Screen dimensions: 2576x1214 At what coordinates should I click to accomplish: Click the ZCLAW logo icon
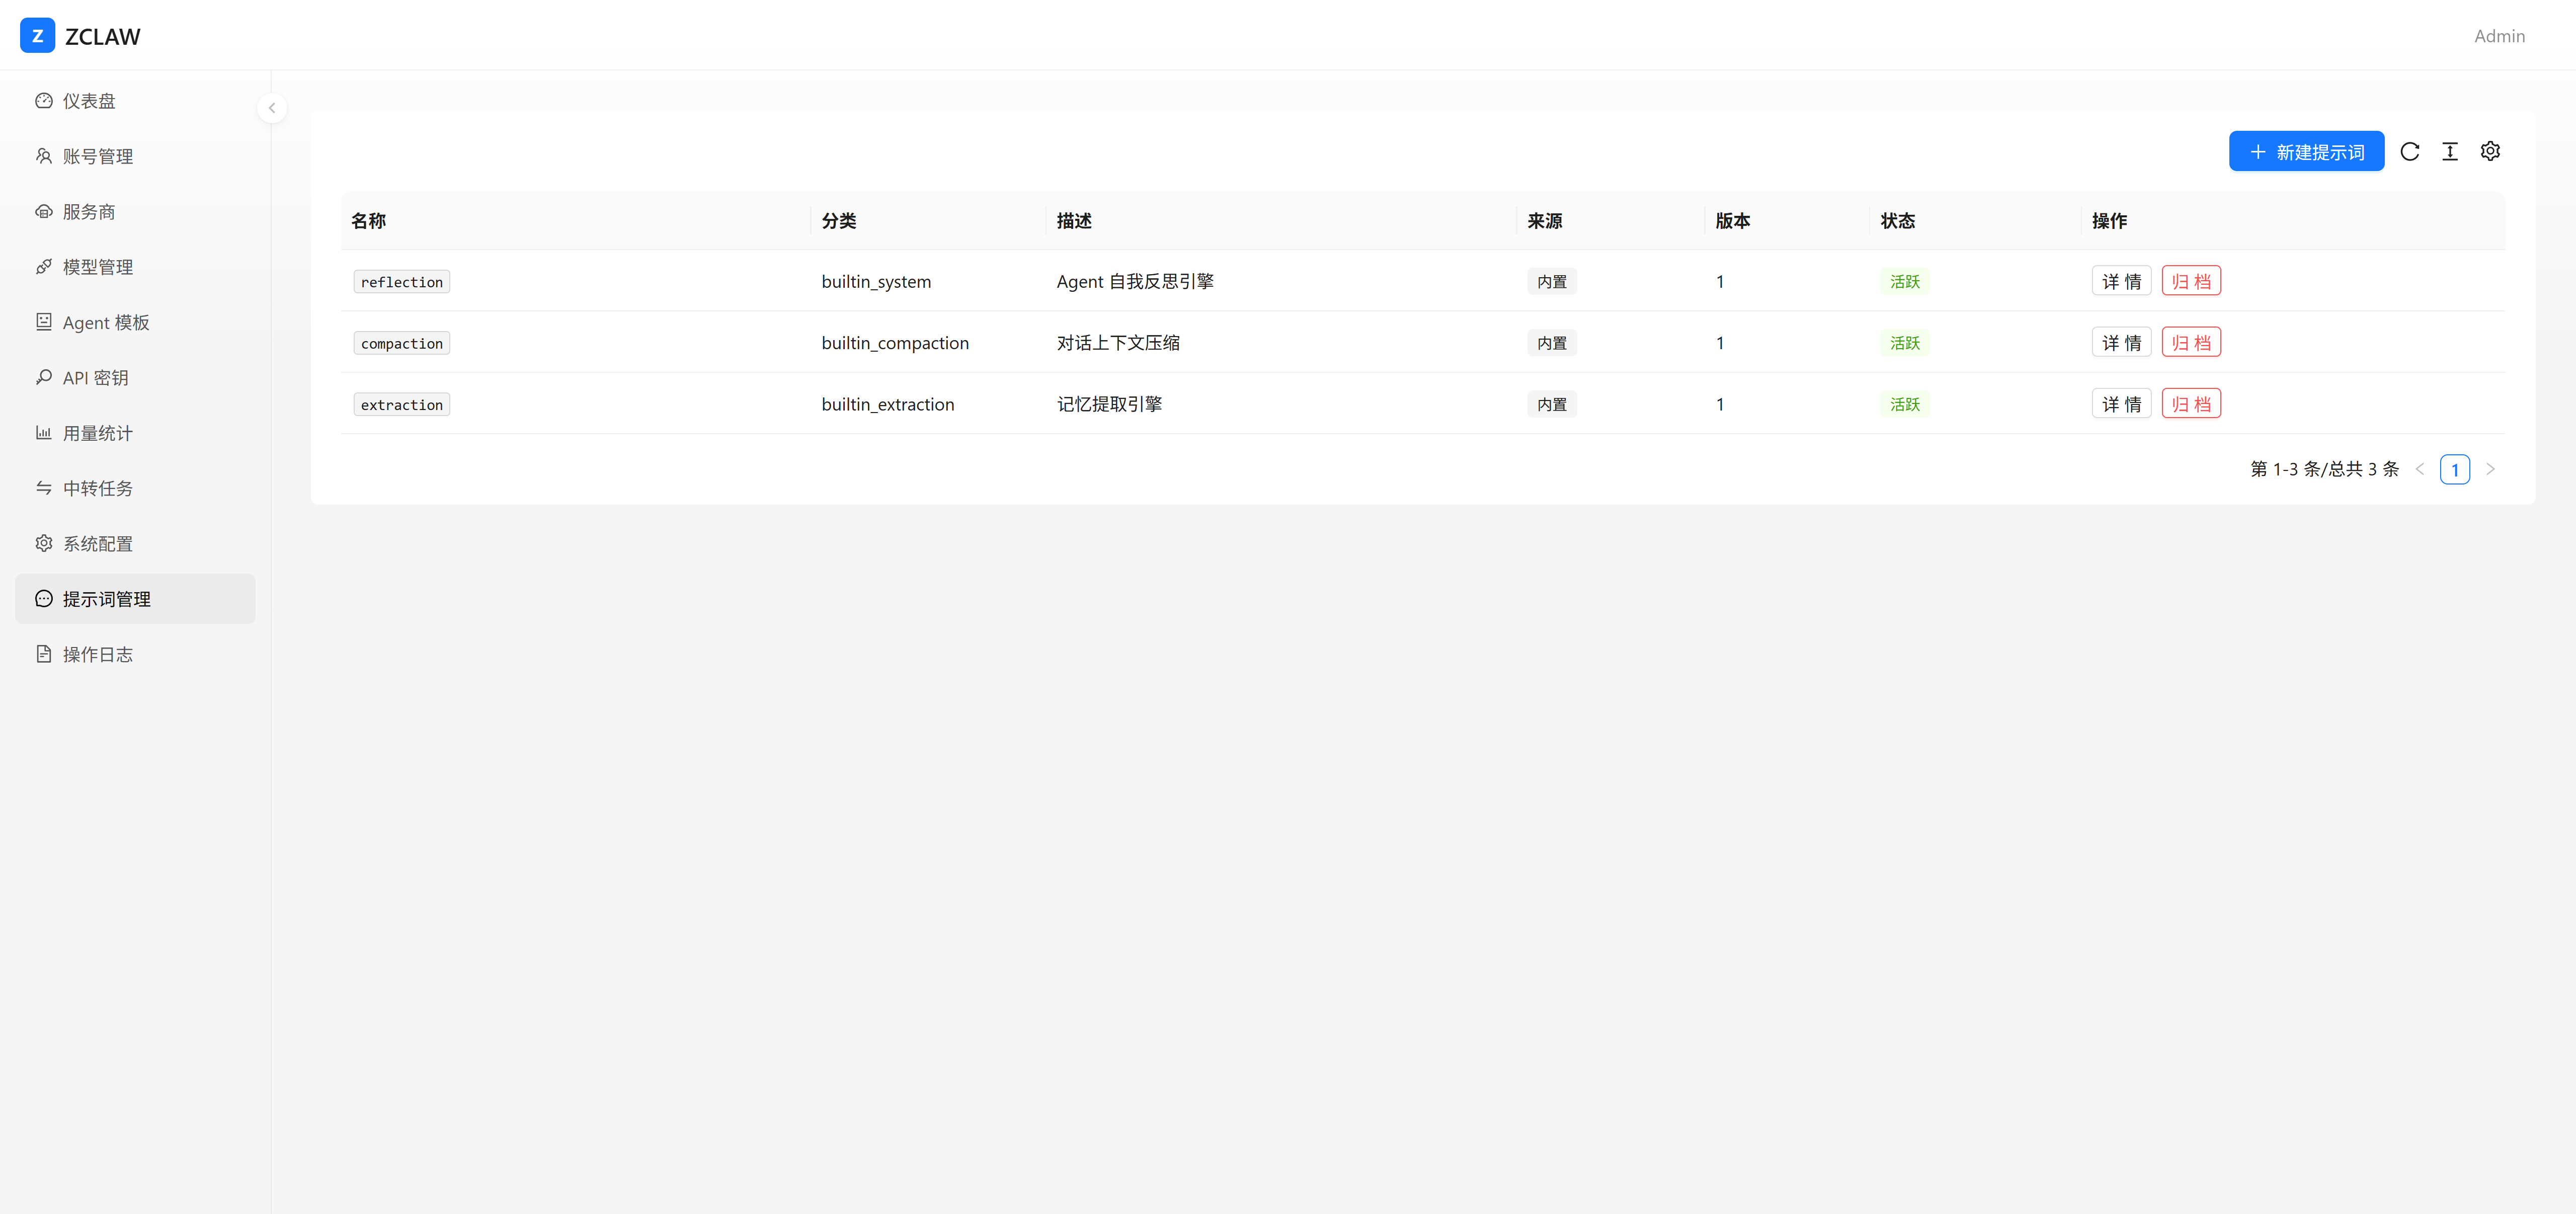37,36
